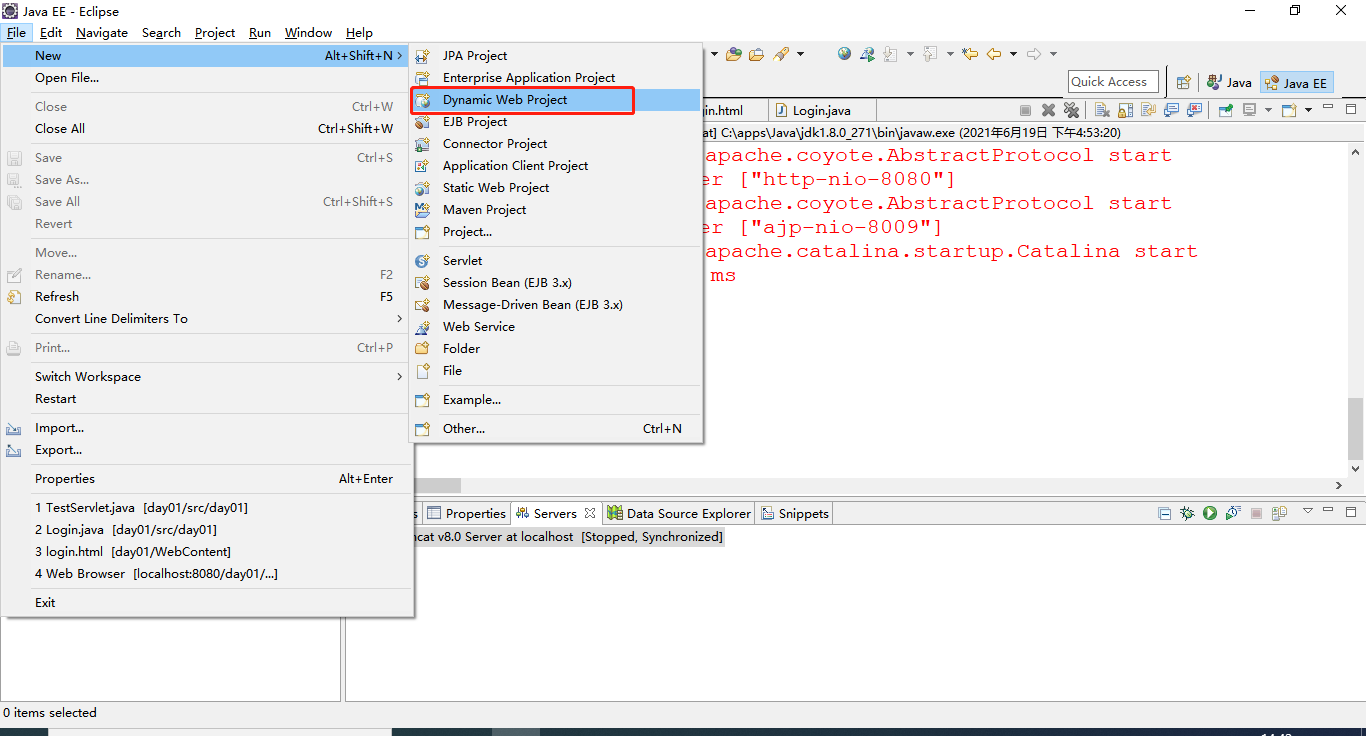This screenshot has height=736, width=1366.
Task: Select the Java EE perspective button
Action: click(x=1296, y=83)
